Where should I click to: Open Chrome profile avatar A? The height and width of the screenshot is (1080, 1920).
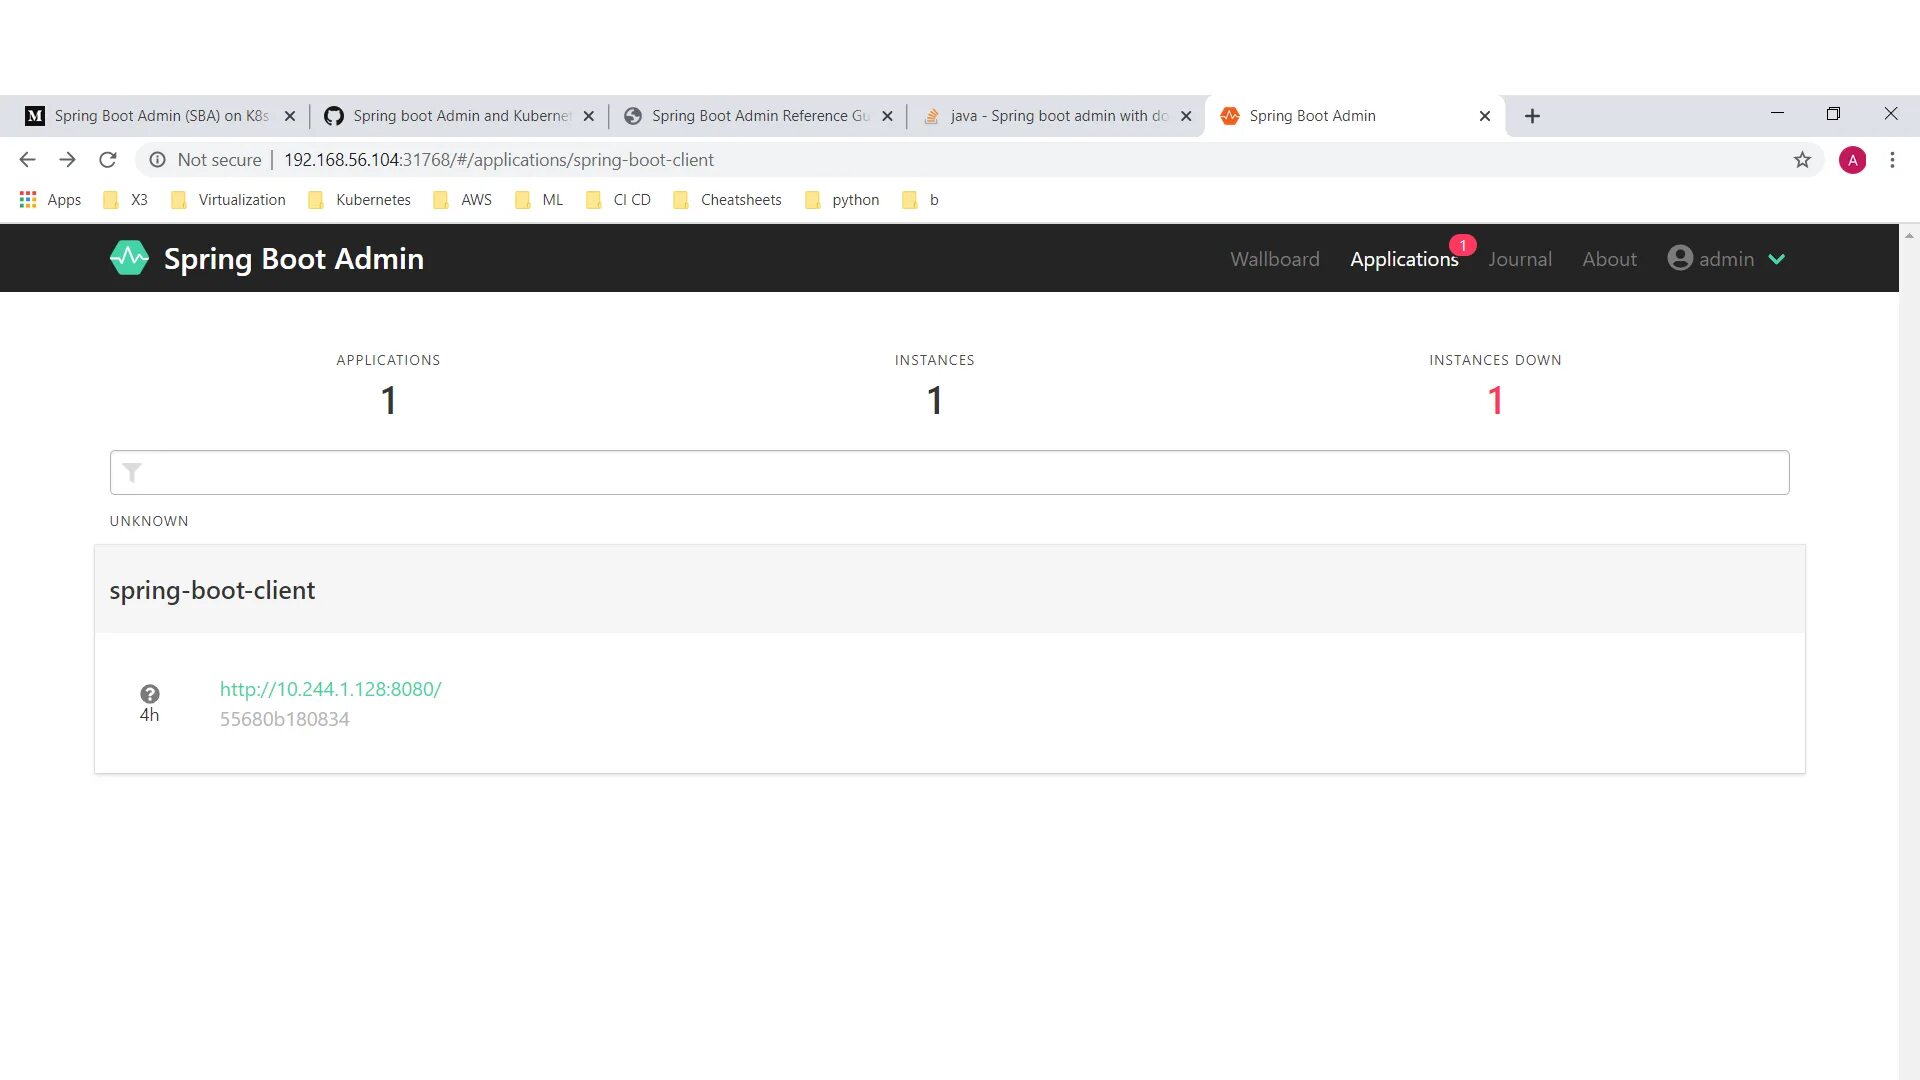coord(1852,160)
